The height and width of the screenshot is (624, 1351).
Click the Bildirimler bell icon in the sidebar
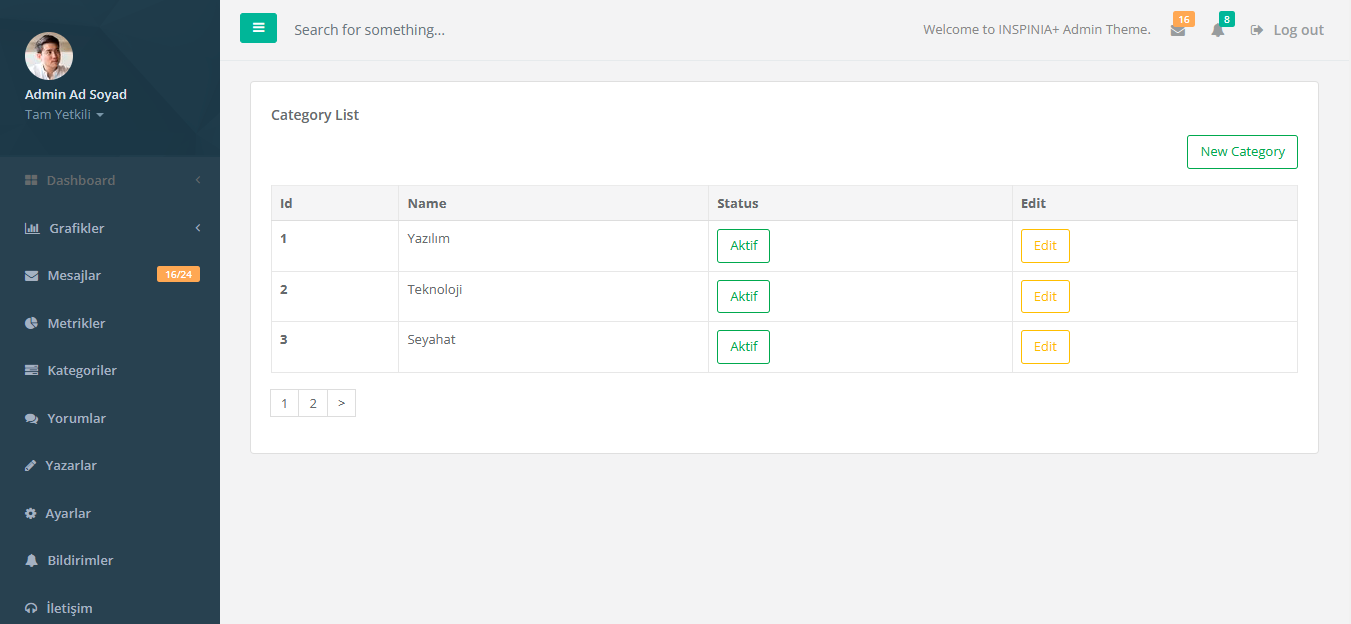pos(31,561)
